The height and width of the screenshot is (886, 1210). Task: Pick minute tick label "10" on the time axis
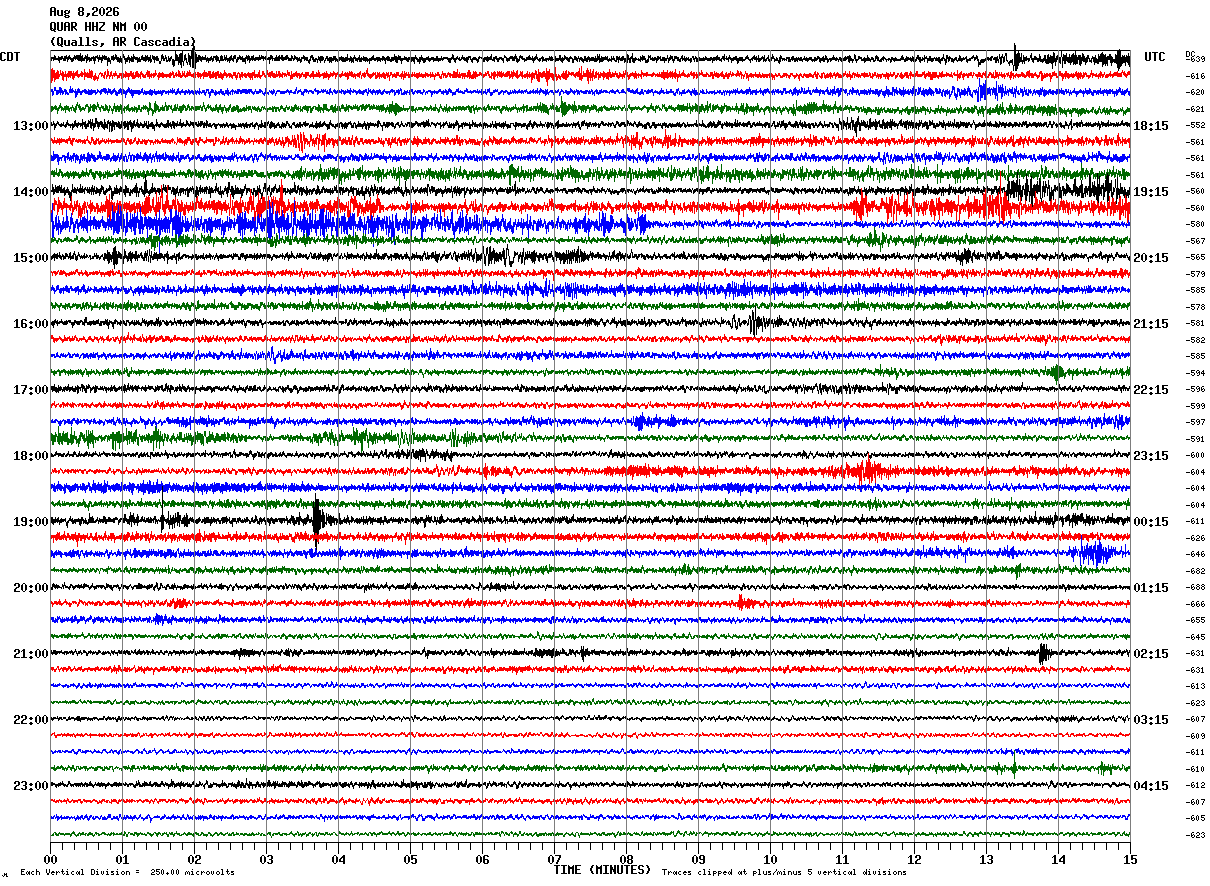click(x=770, y=859)
